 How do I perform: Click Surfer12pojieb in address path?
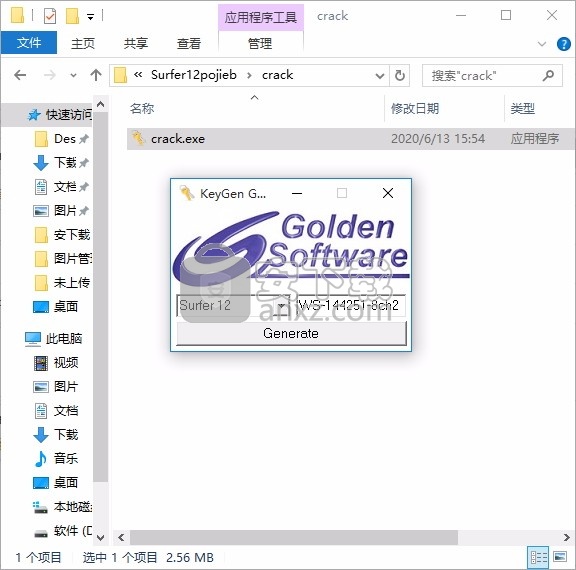(x=194, y=75)
